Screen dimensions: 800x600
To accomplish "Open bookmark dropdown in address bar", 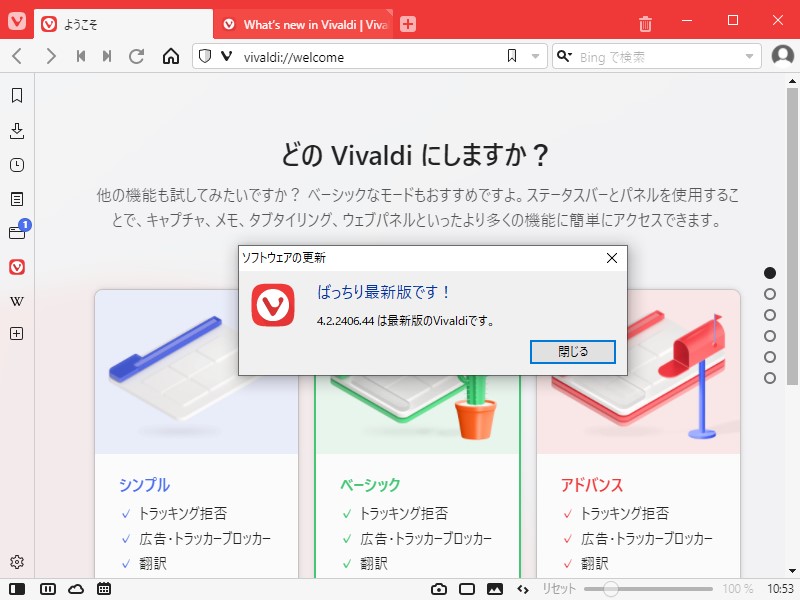I will (x=537, y=57).
